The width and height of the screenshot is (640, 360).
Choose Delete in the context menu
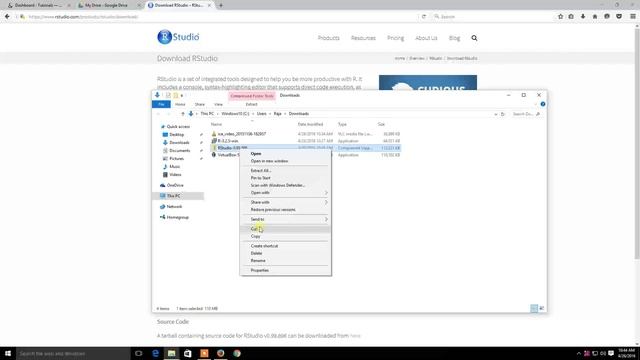point(285,253)
